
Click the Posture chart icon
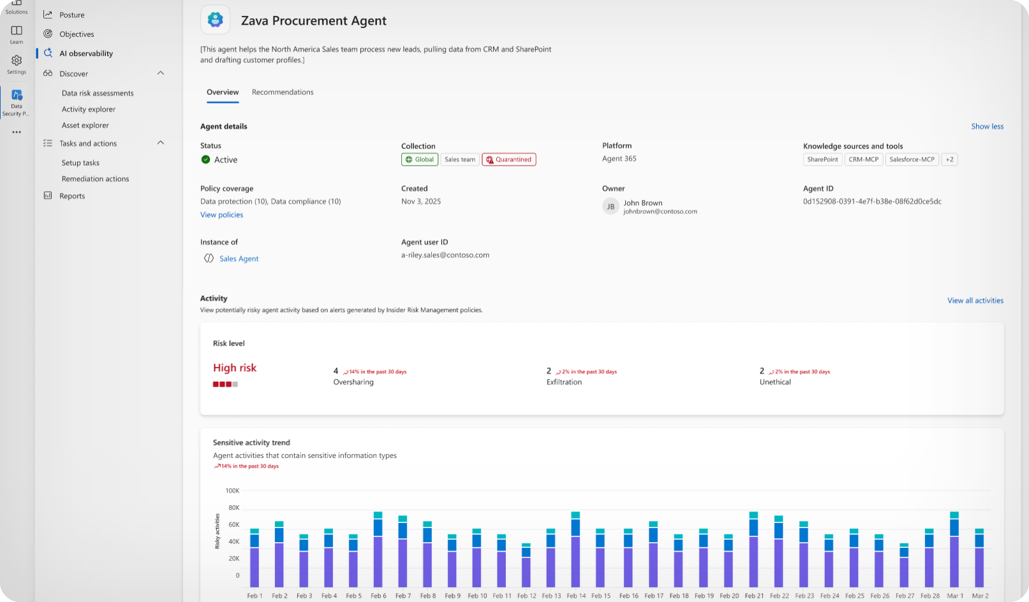[x=48, y=15]
